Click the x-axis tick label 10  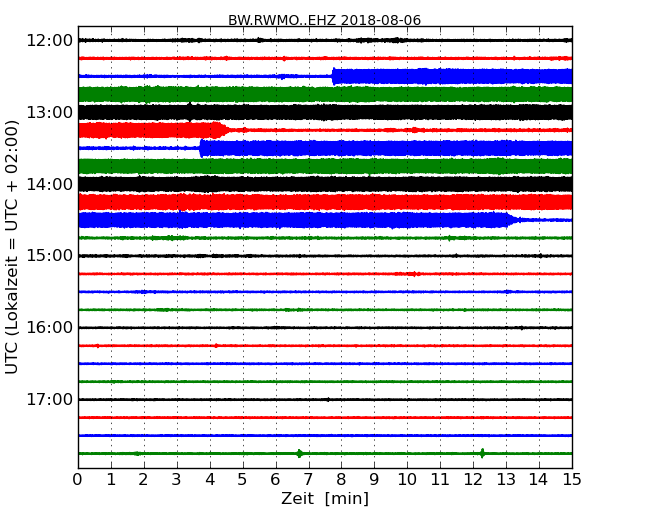[x=407, y=480]
